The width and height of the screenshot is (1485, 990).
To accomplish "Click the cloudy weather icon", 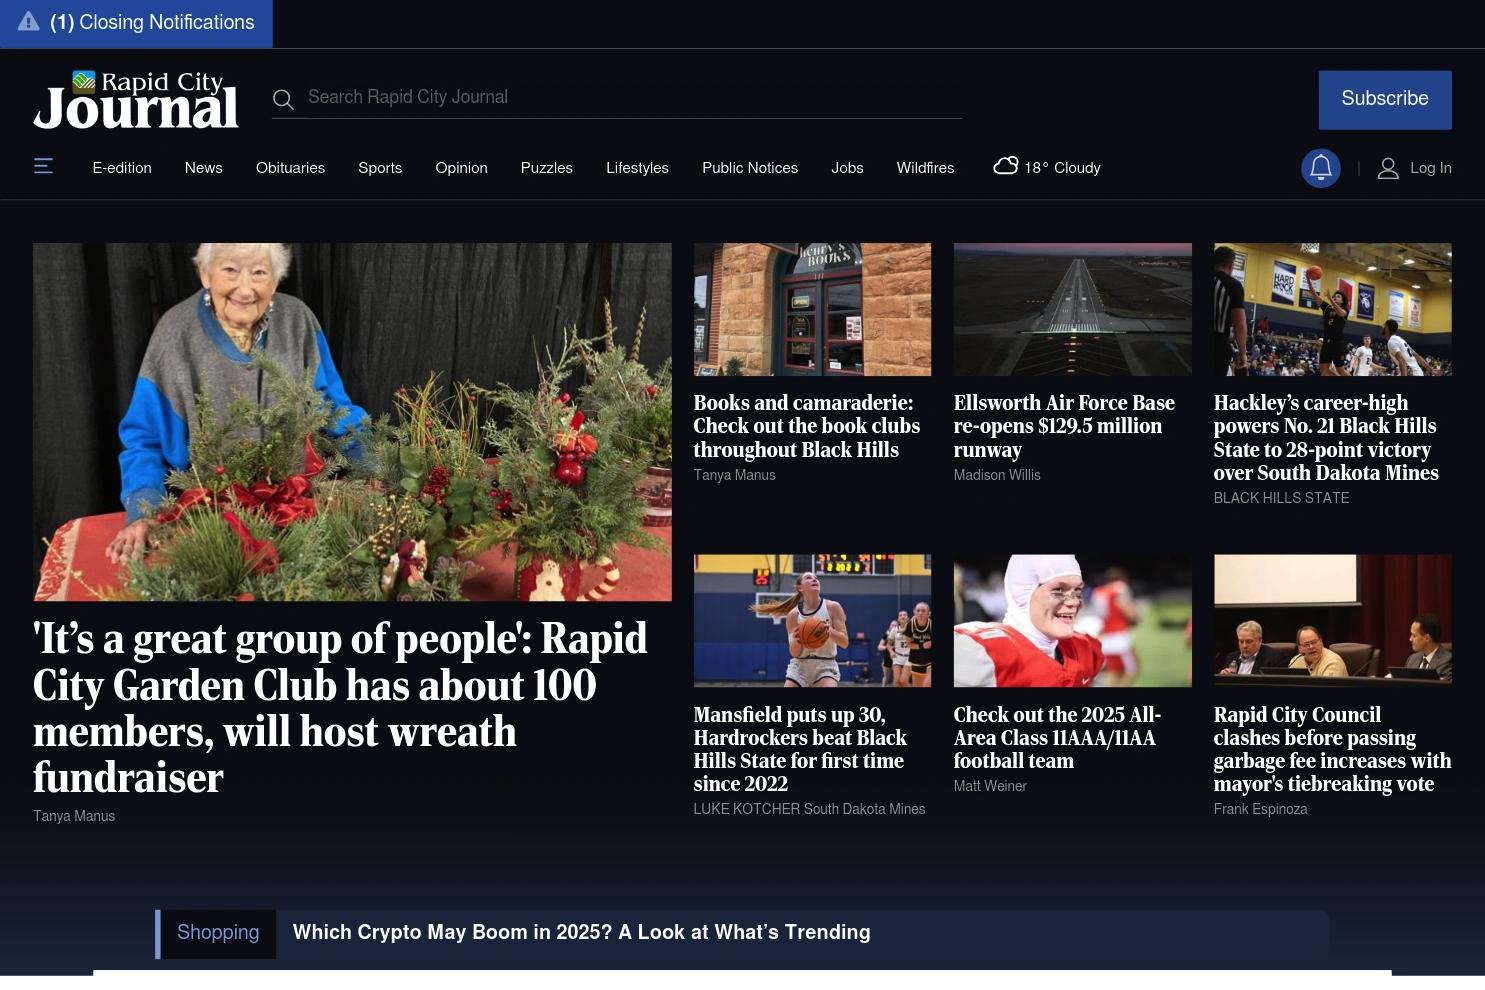I will (x=1005, y=166).
